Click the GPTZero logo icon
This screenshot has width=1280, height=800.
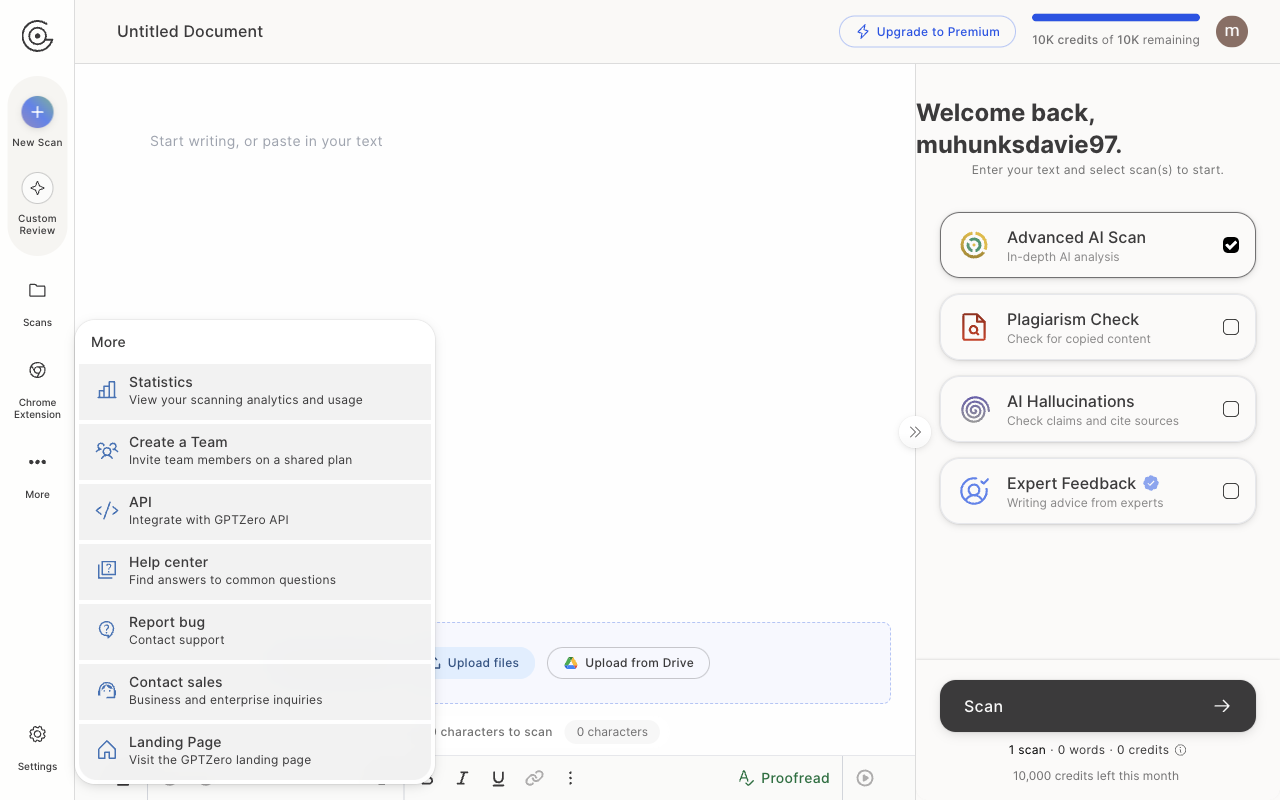click(x=37, y=36)
